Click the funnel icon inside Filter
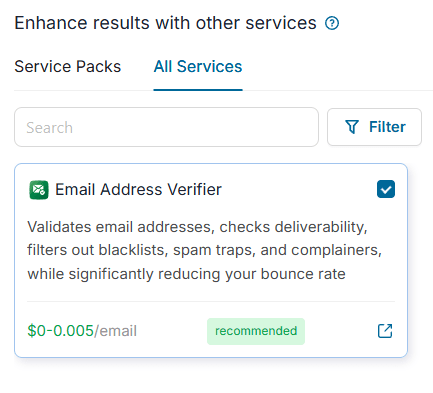 [x=352, y=127]
